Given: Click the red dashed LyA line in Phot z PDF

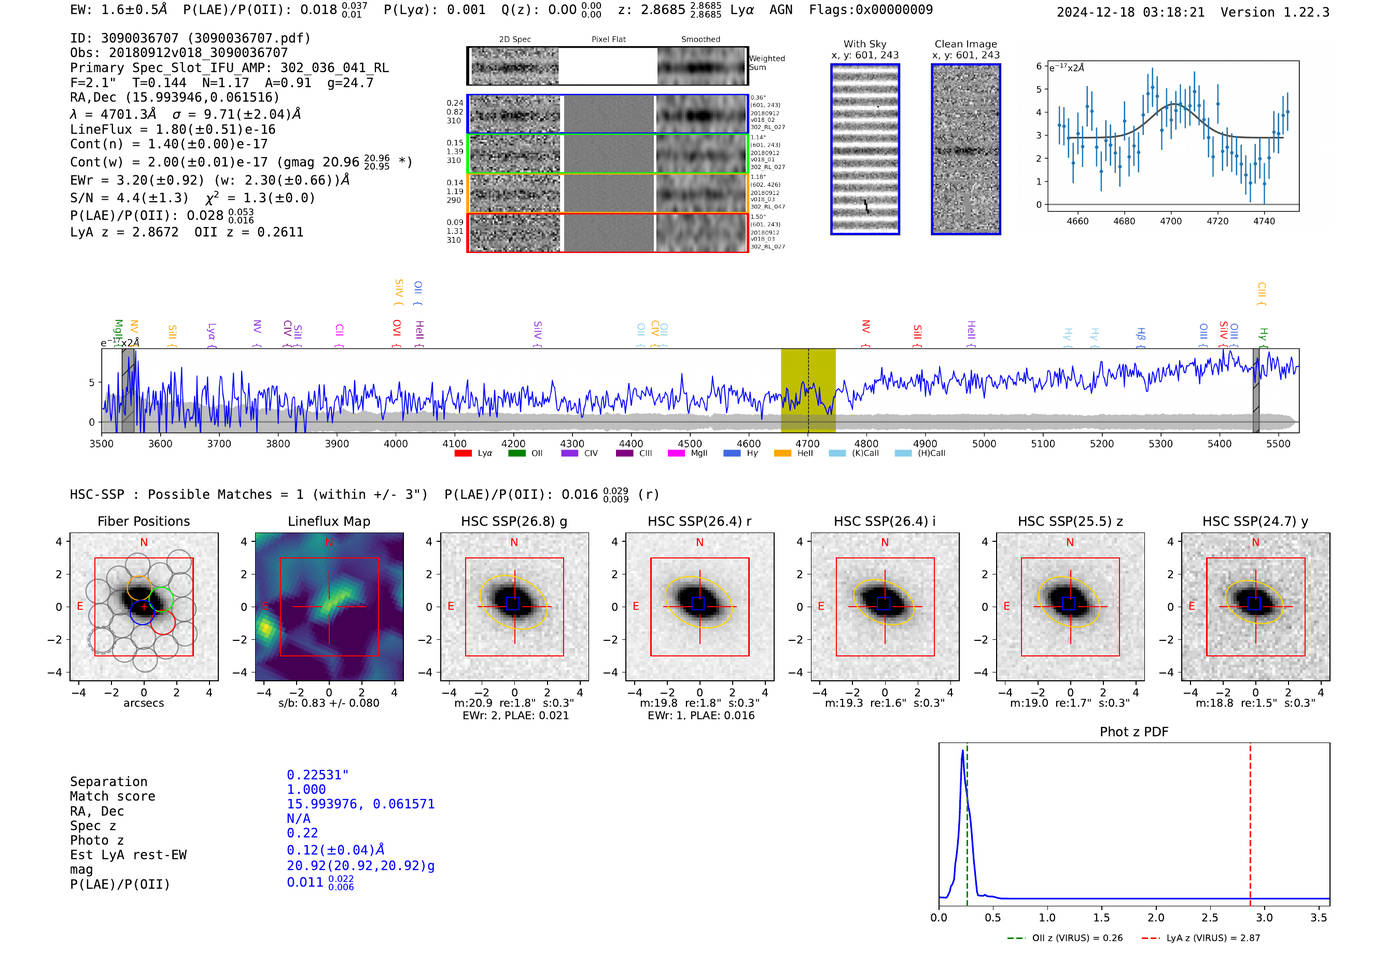Looking at the screenshot, I should tap(1250, 820).
